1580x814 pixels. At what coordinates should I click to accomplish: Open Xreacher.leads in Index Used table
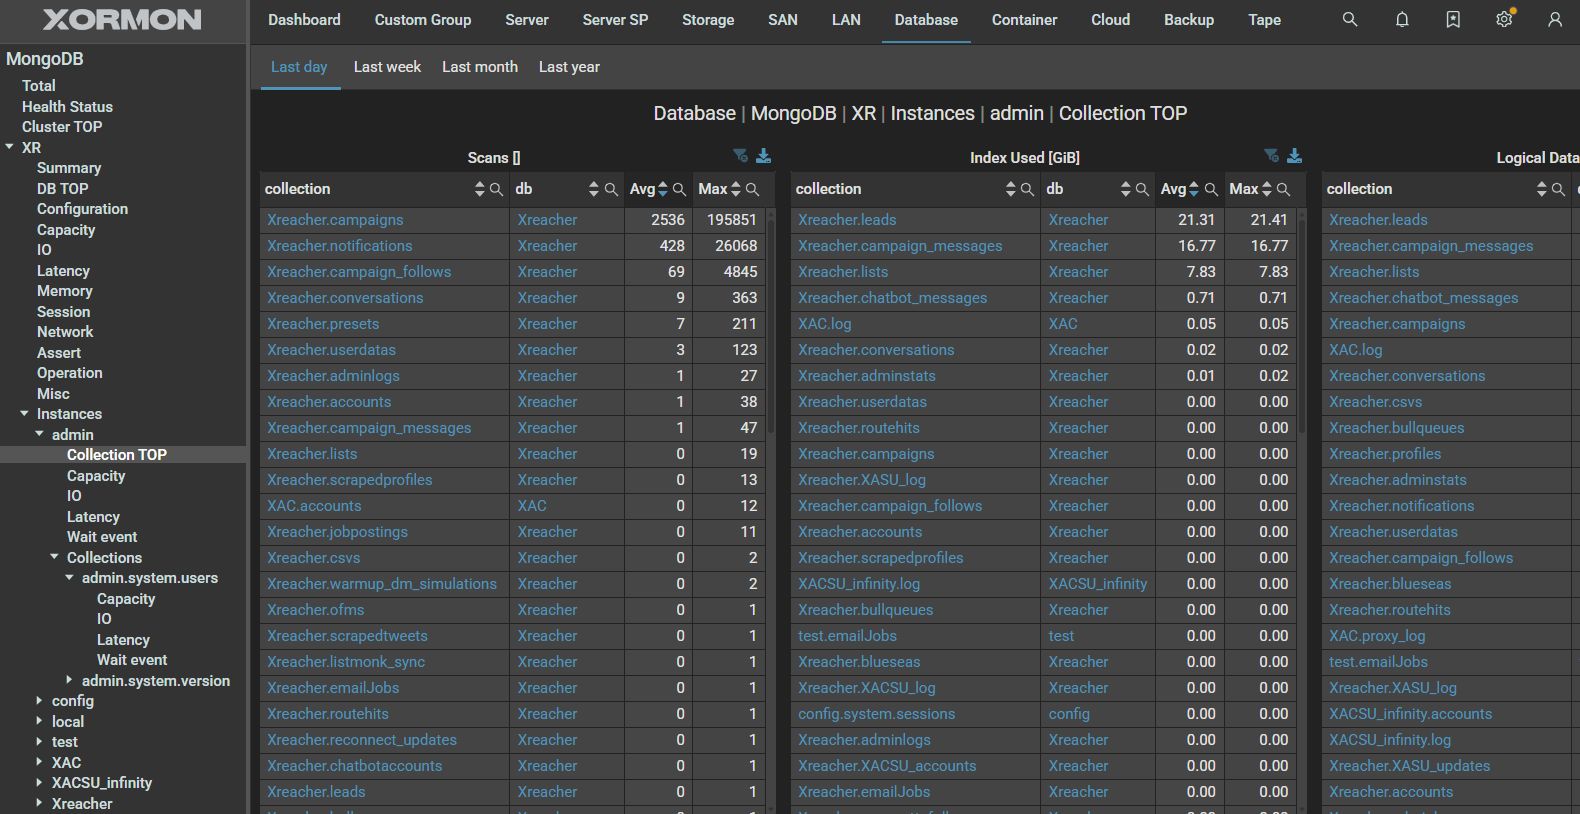click(846, 220)
